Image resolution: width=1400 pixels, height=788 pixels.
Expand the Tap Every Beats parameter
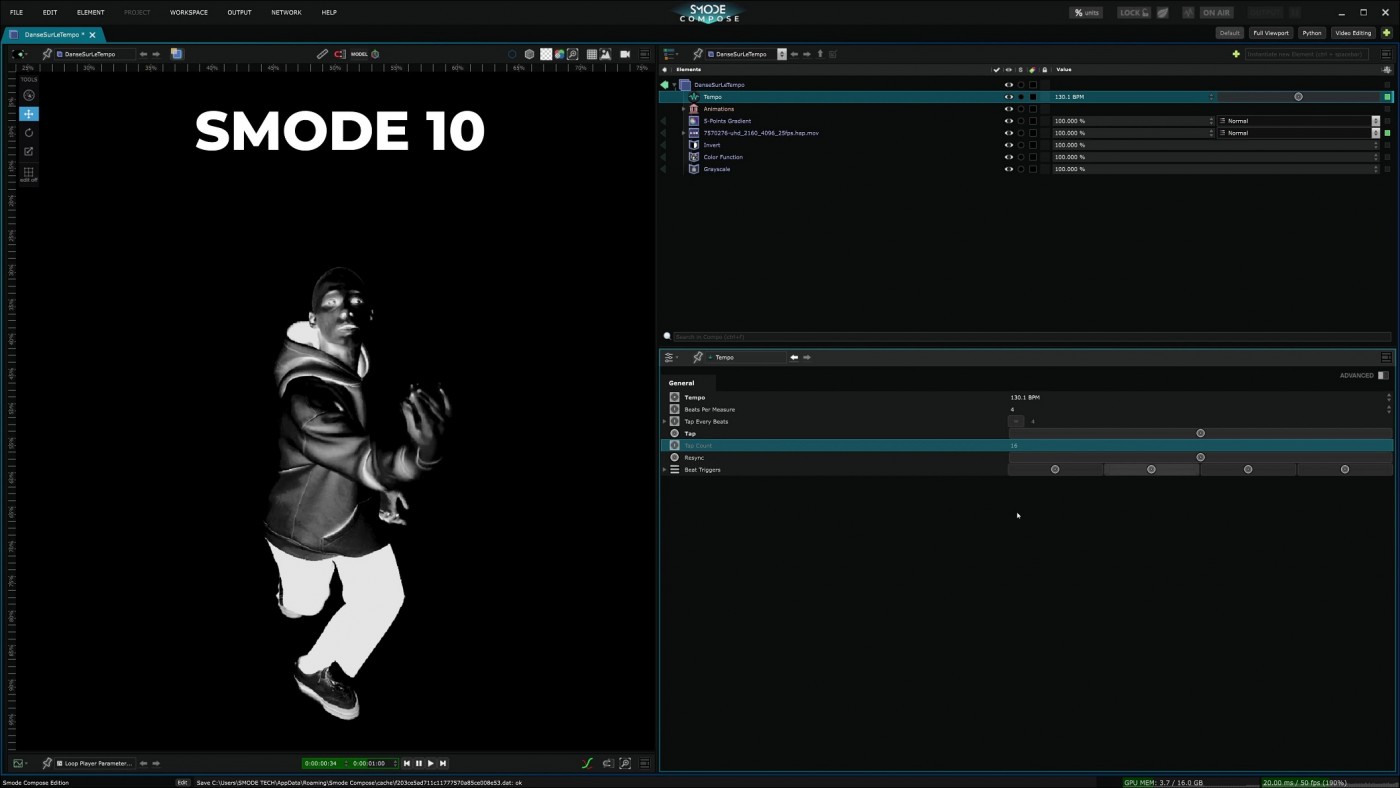click(664, 422)
